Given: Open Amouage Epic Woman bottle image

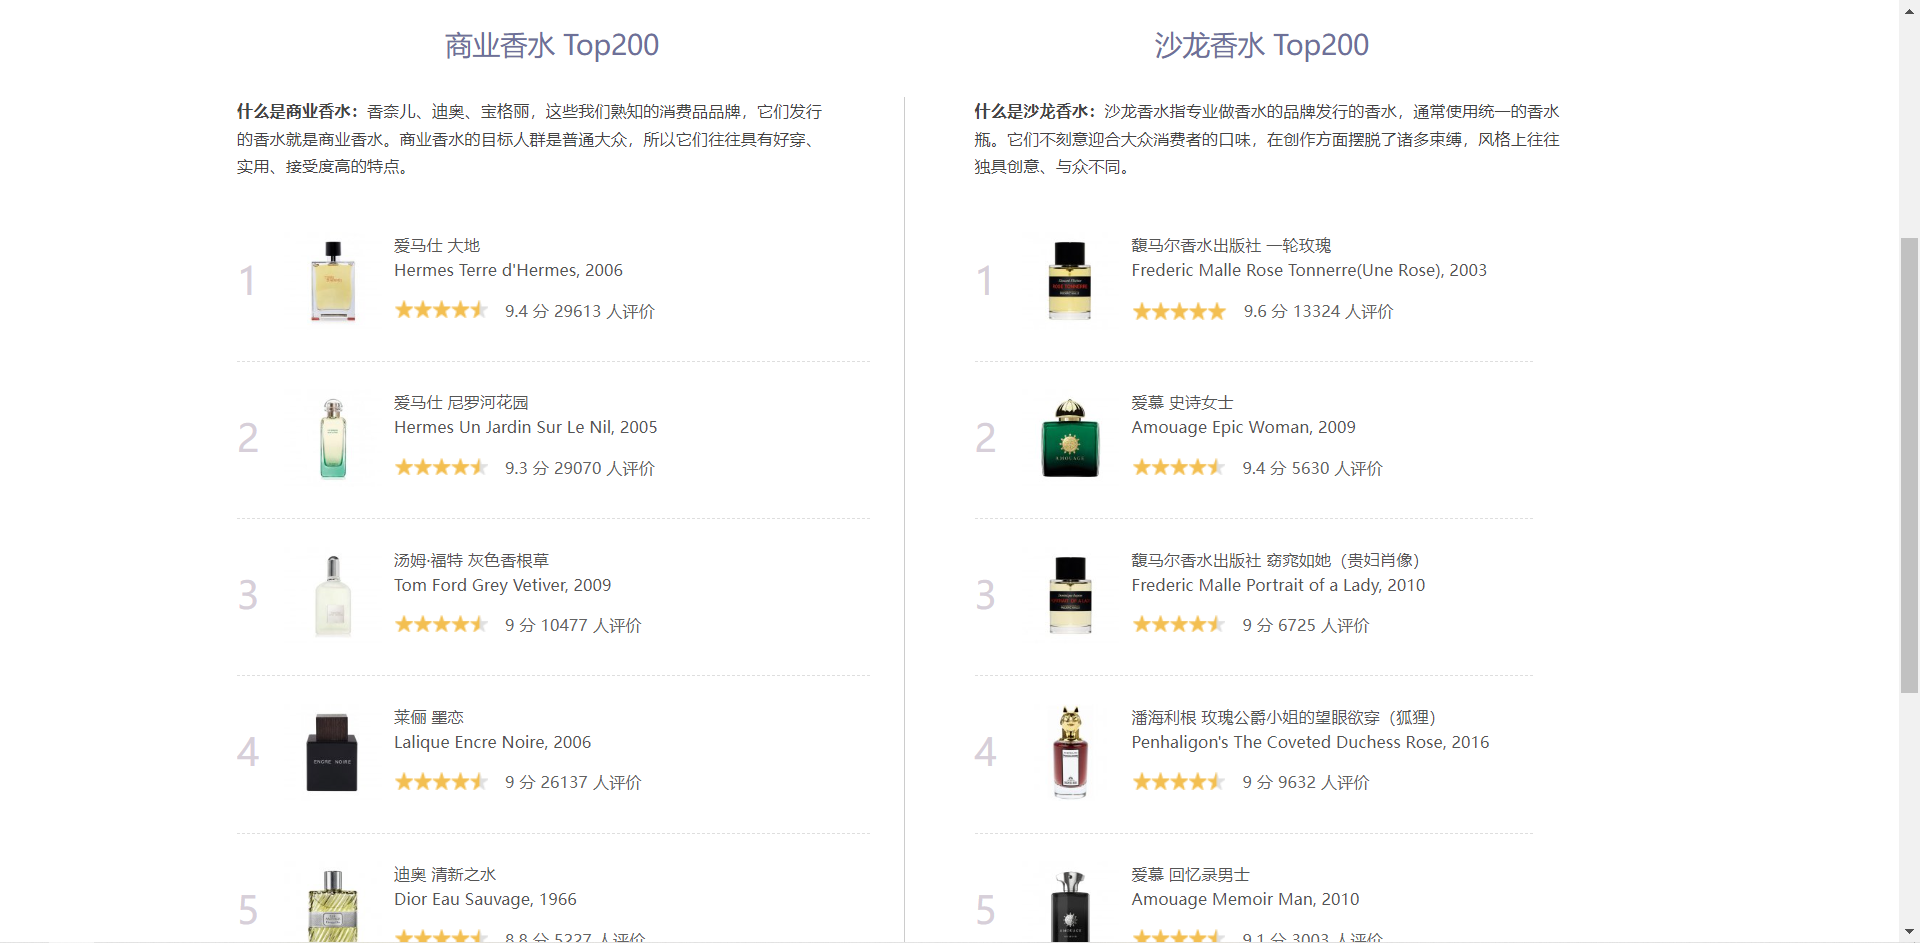Looking at the screenshot, I should 1070,438.
